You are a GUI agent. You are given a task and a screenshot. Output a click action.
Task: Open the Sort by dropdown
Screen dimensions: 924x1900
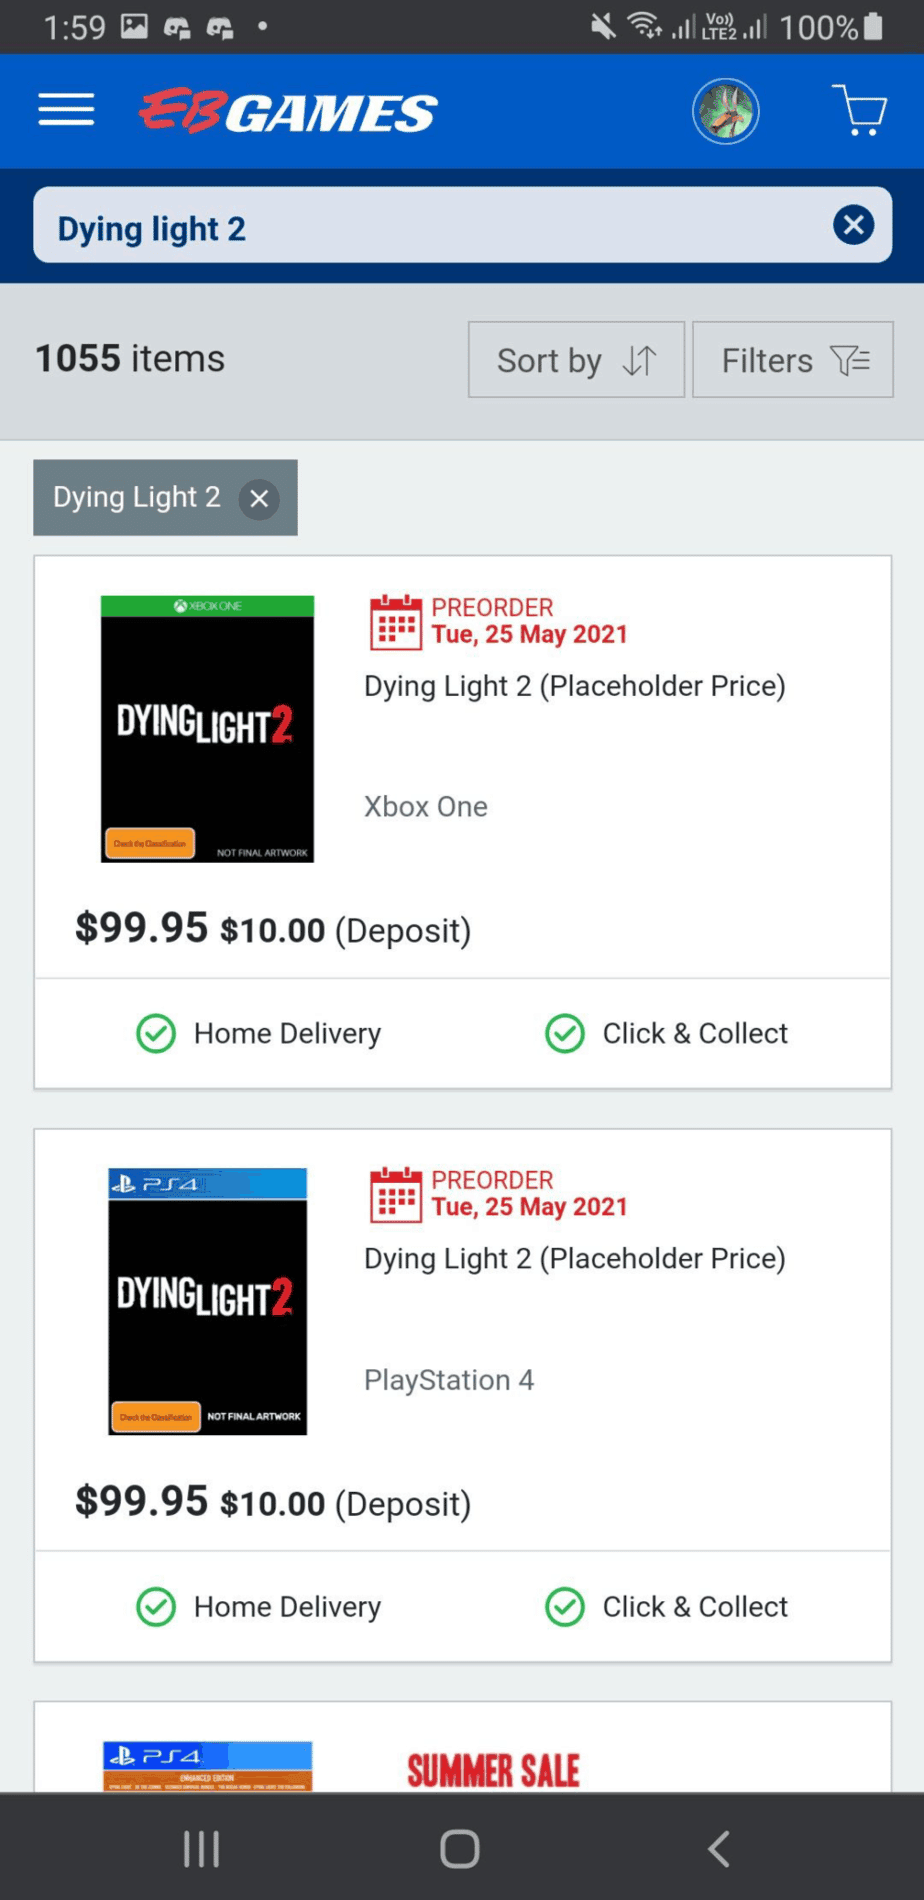tap(576, 360)
